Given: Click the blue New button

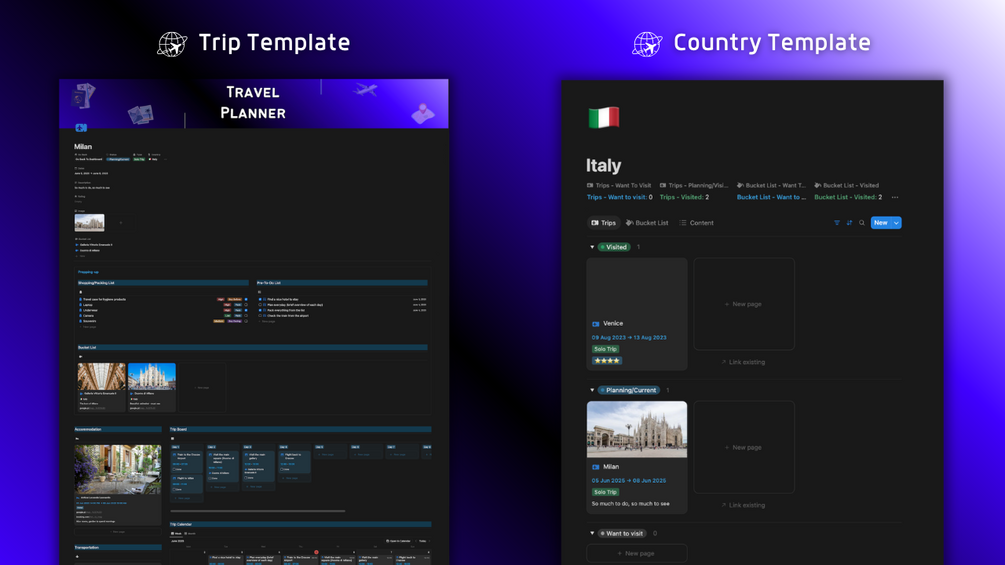Looking at the screenshot, I should [x=881, y=223].
